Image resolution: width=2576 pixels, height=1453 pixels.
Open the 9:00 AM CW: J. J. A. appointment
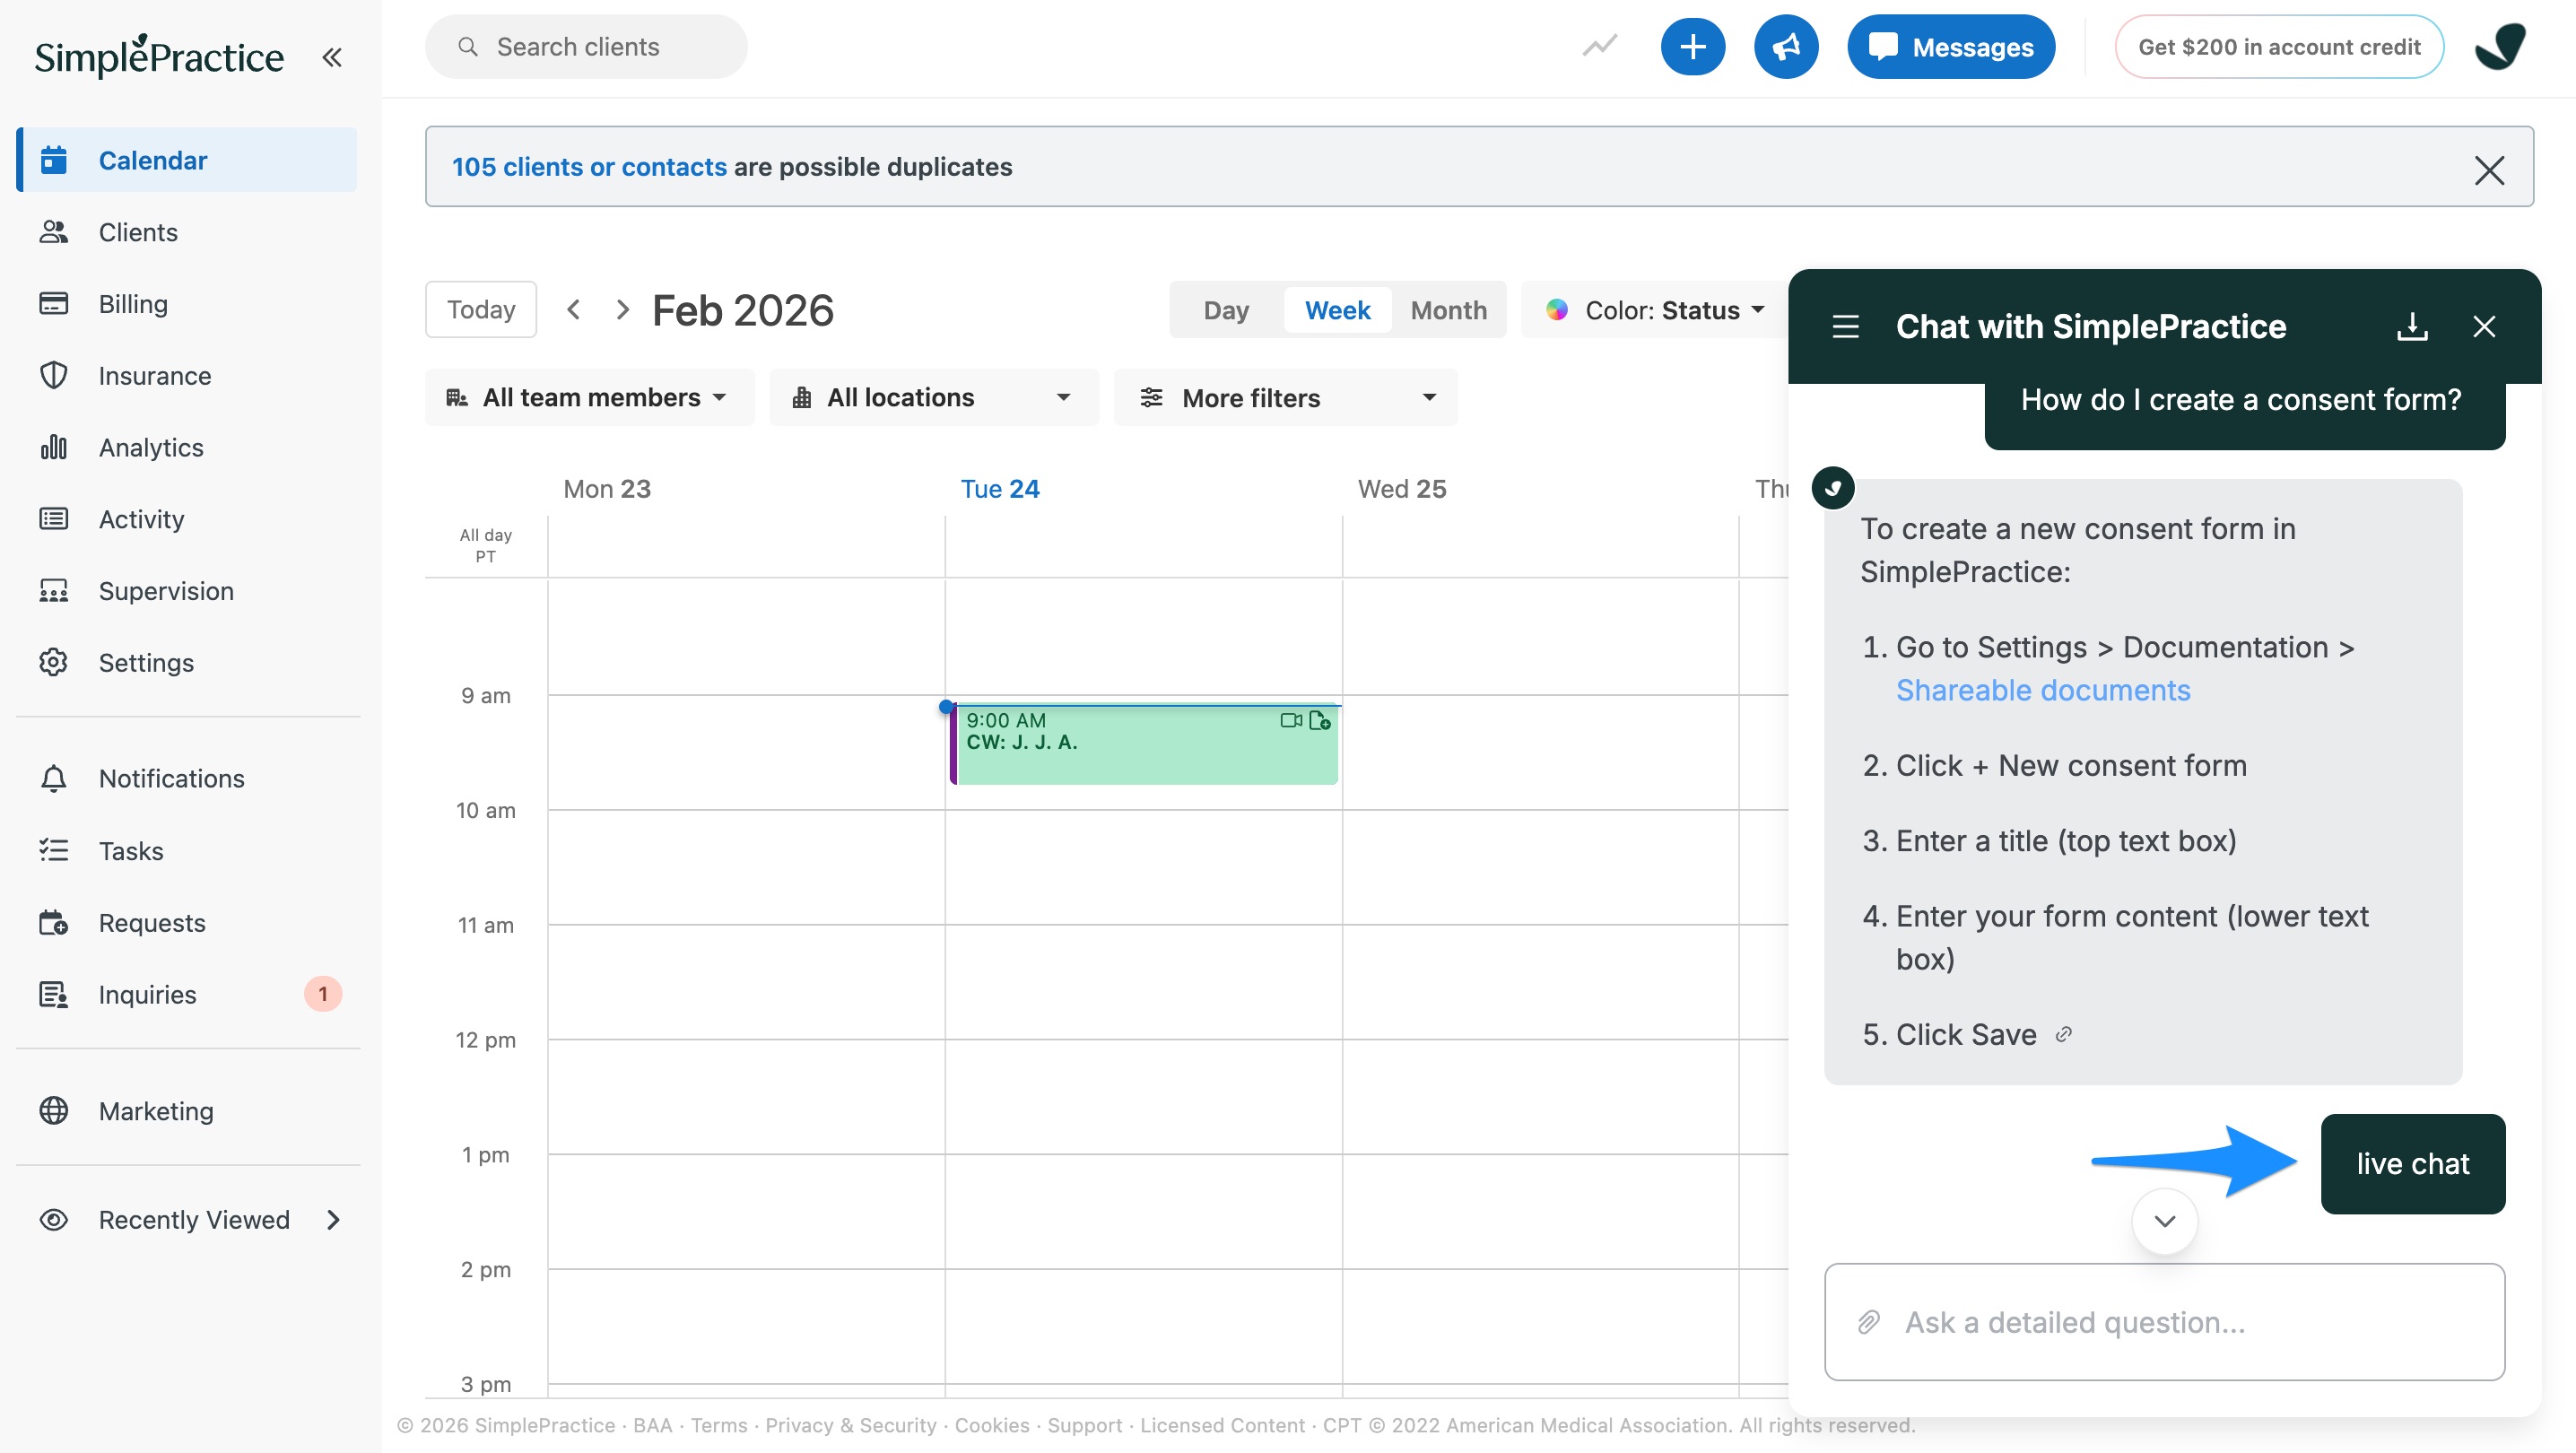[1144, 744]
